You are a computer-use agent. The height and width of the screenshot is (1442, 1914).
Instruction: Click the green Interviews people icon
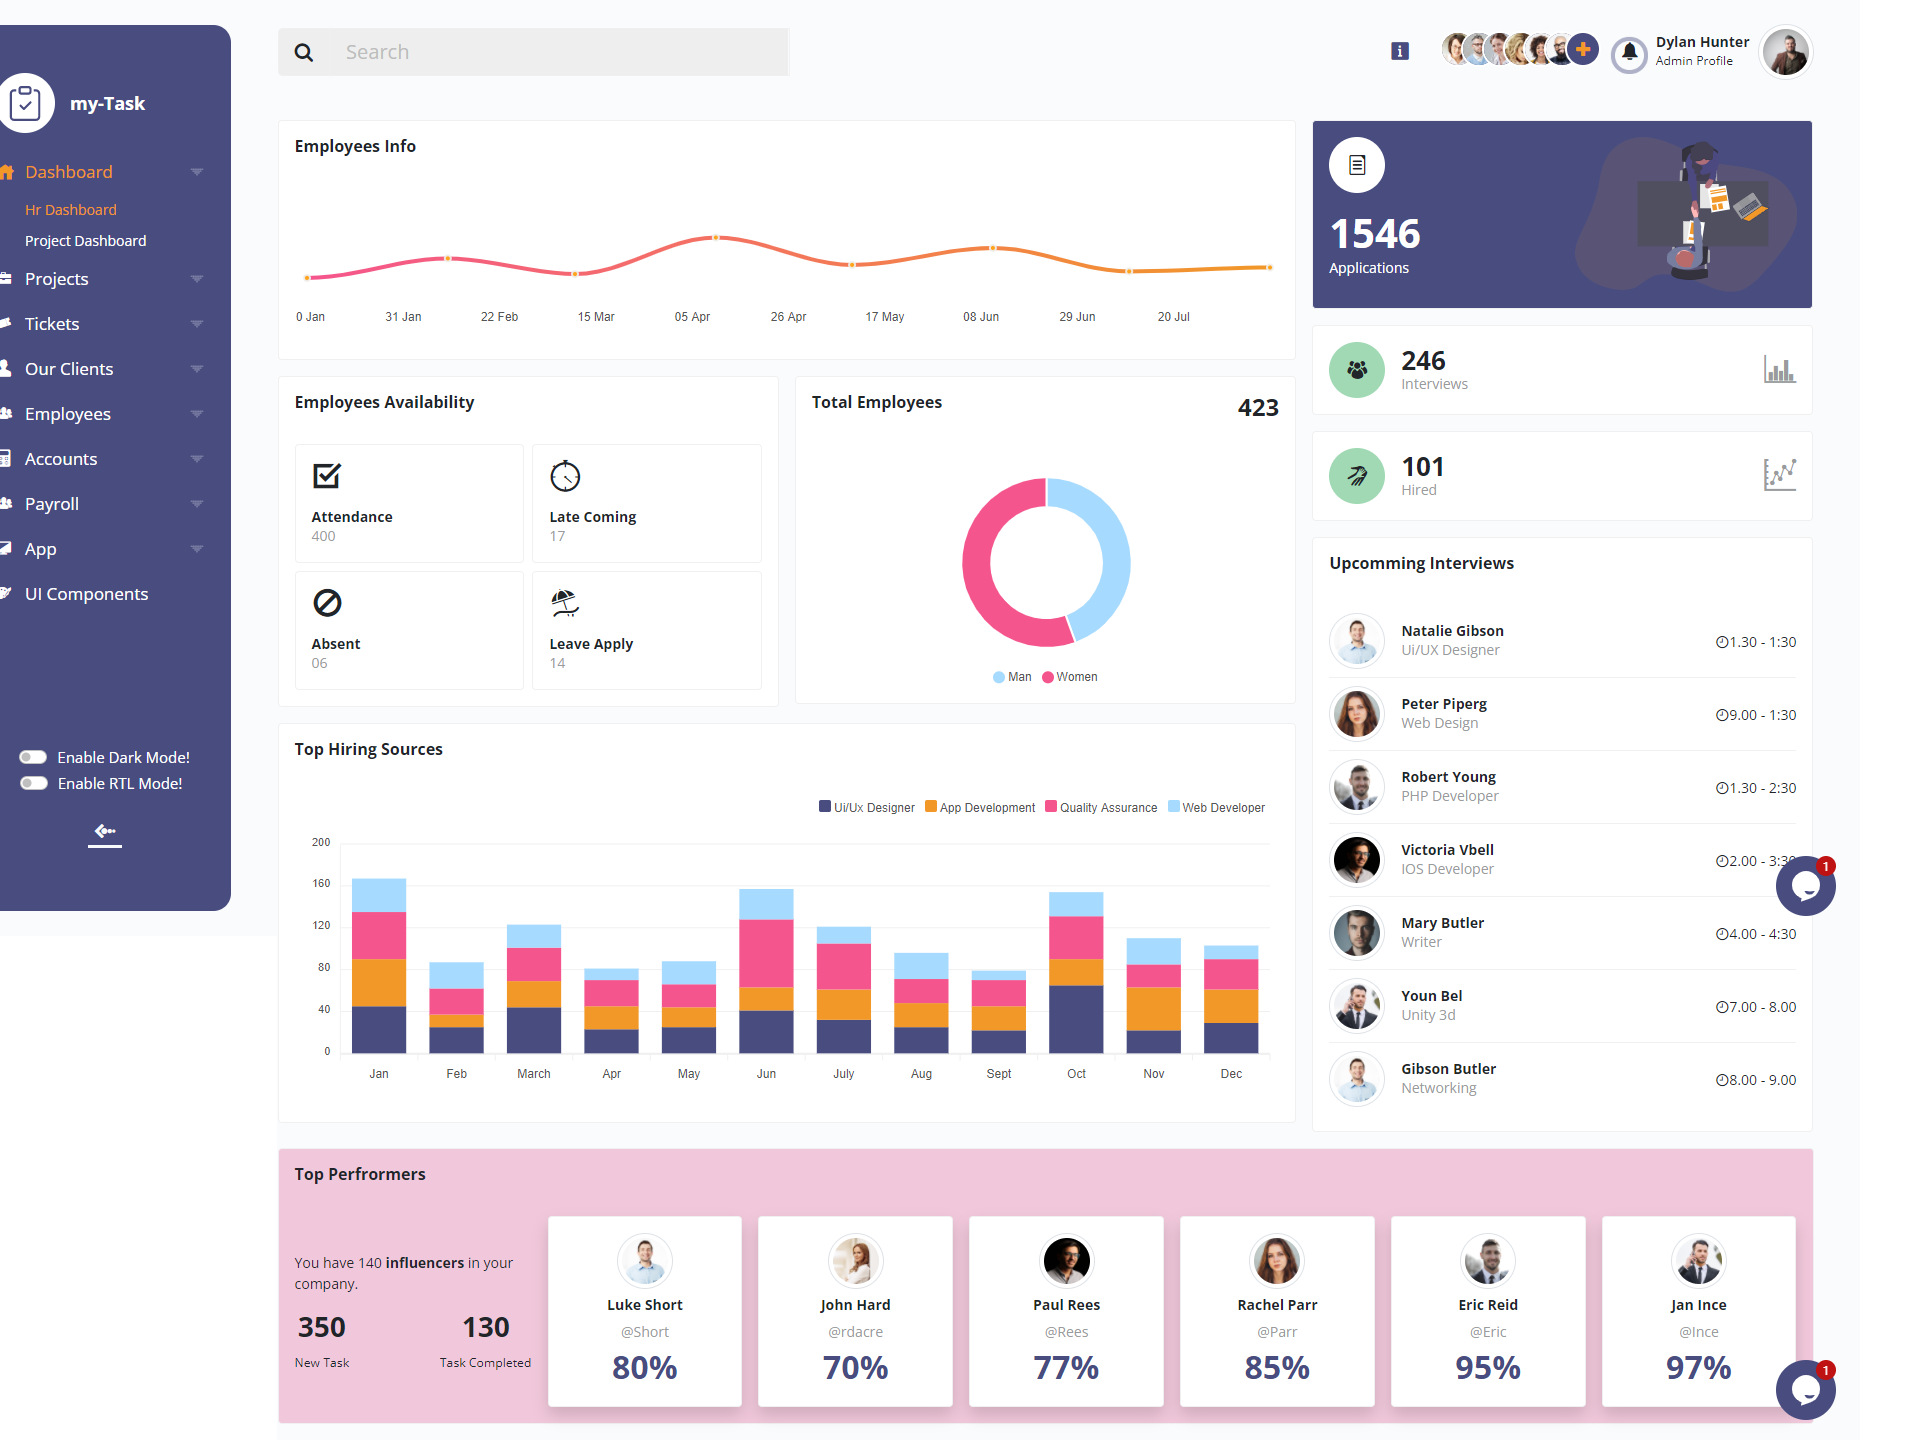point(1357,370)
